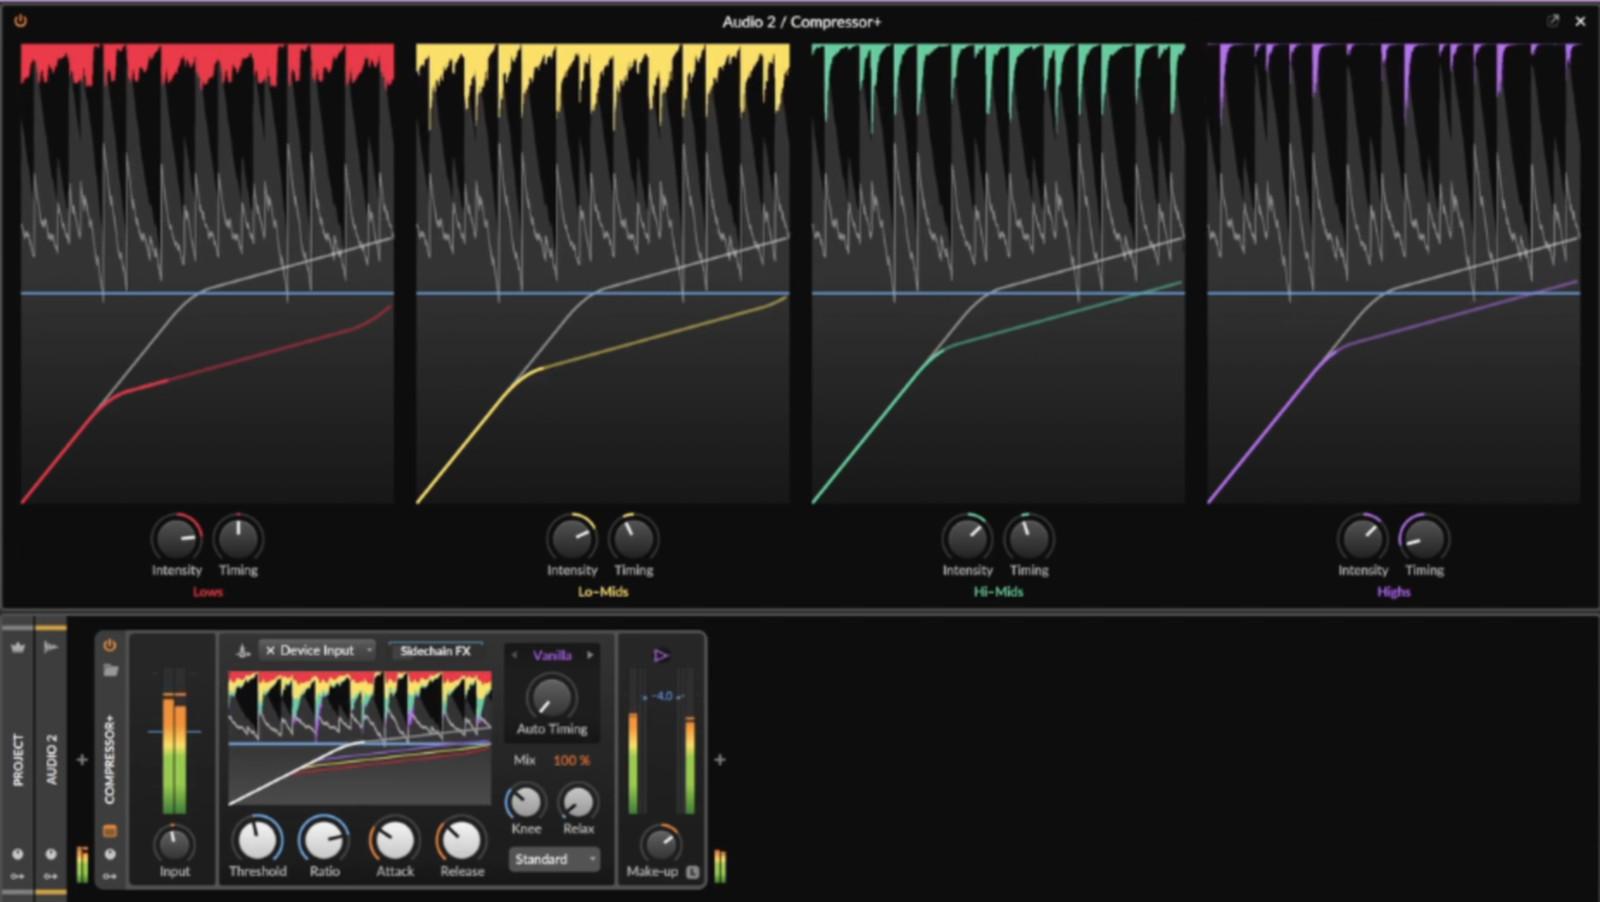
Task: Click the Audio 2 strip routing icon
Action: click(51, 876)
